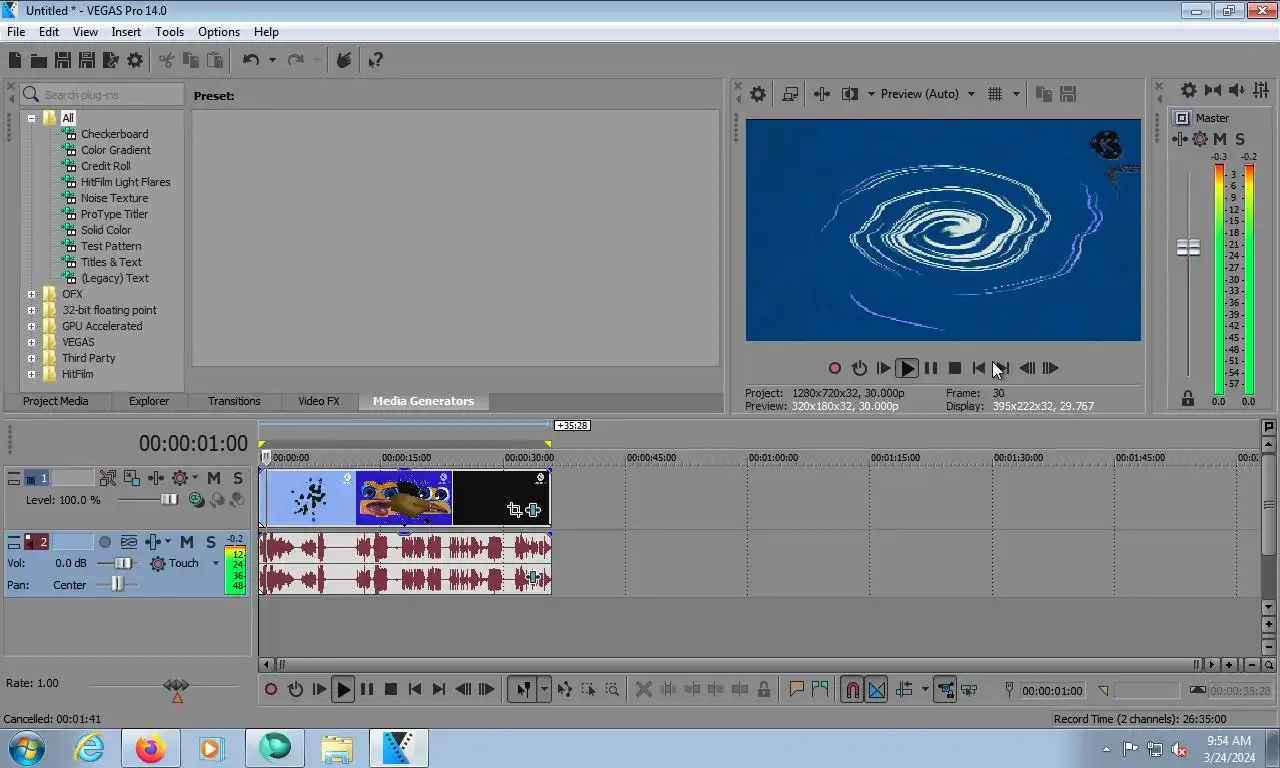Open the Event Pan/Crop icon on the black clip

514,510
